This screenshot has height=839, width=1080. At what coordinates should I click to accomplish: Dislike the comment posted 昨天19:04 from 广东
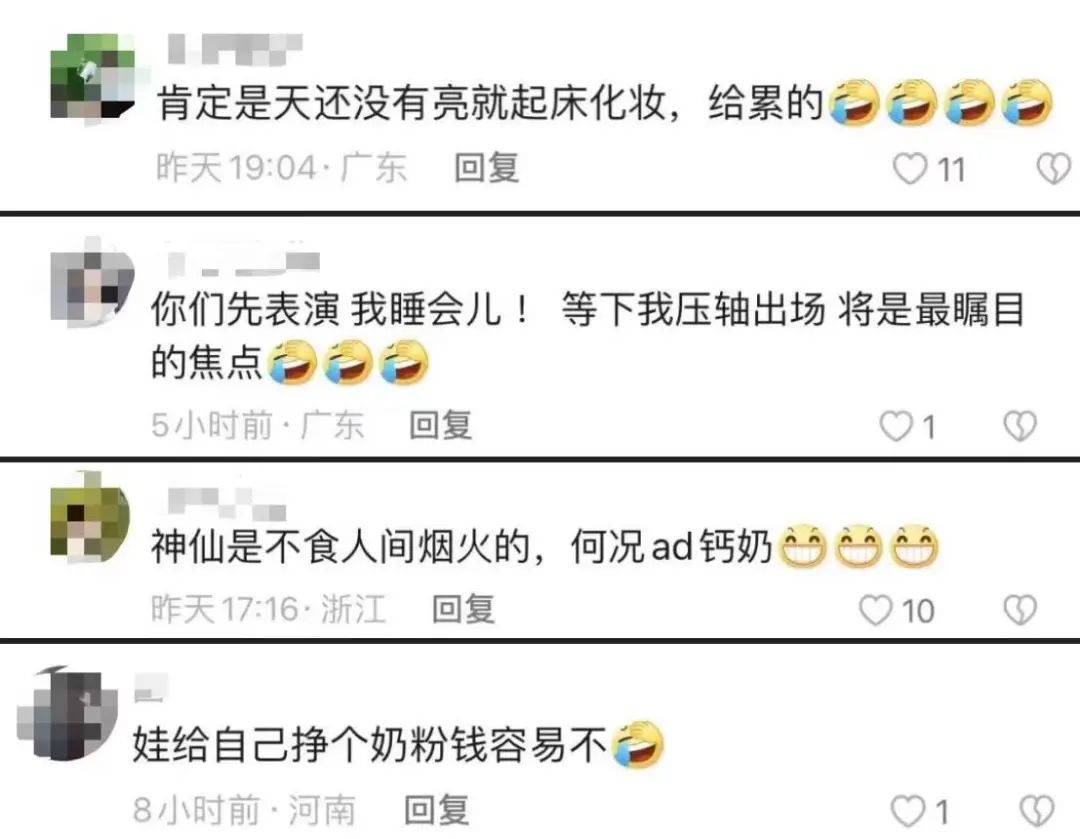1054,169
